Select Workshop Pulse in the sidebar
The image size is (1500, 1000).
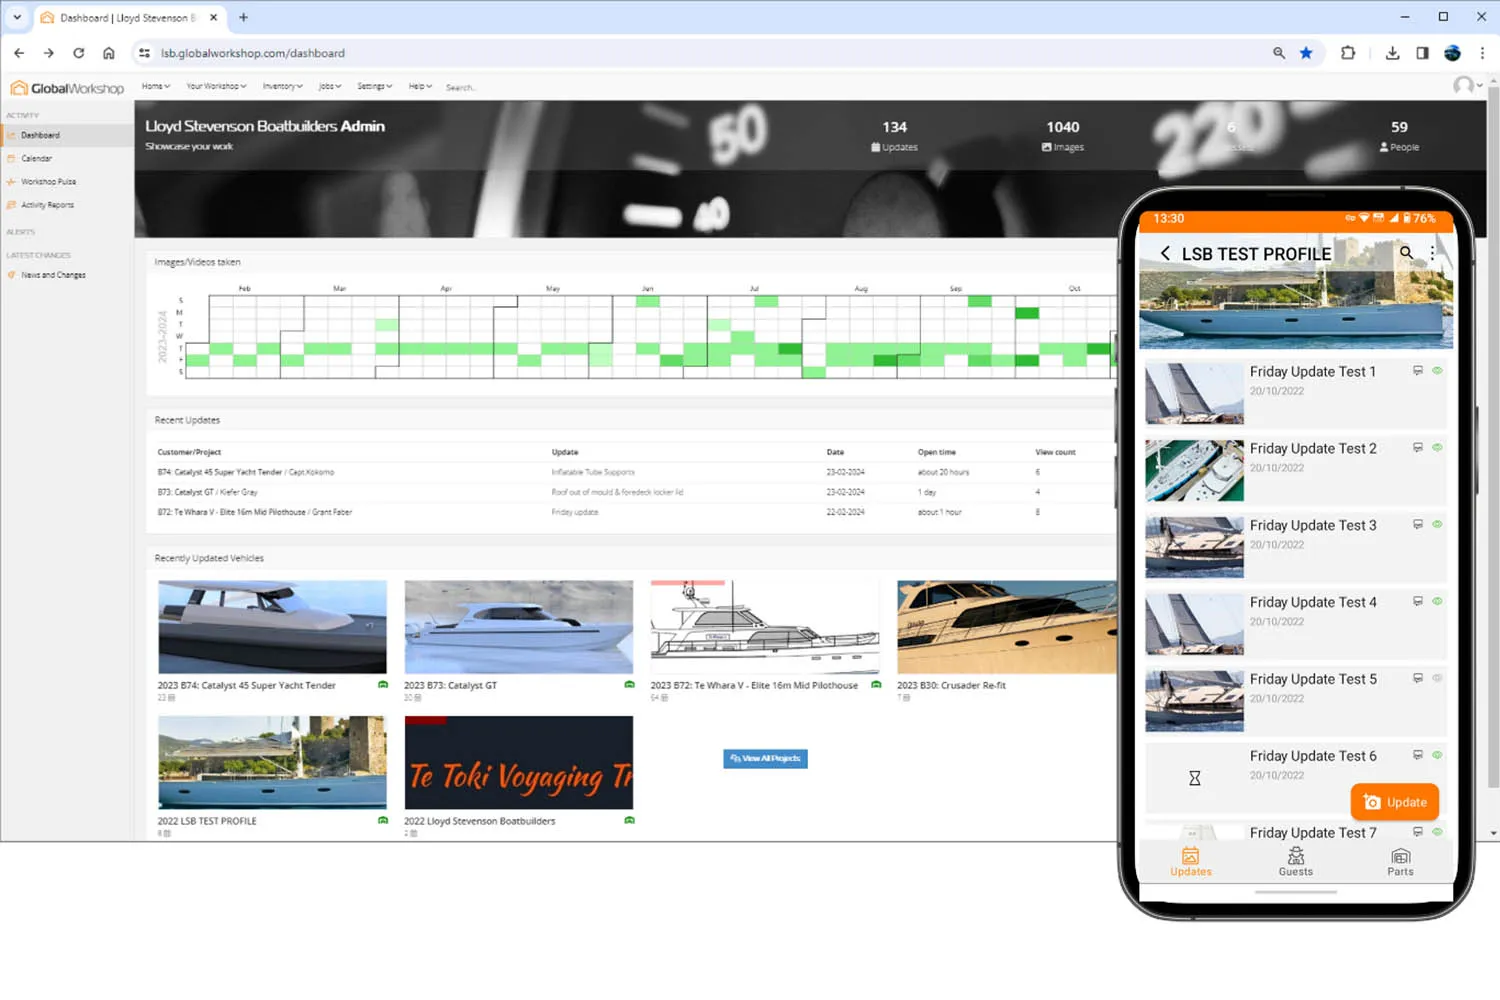click(x=48, y=182)
